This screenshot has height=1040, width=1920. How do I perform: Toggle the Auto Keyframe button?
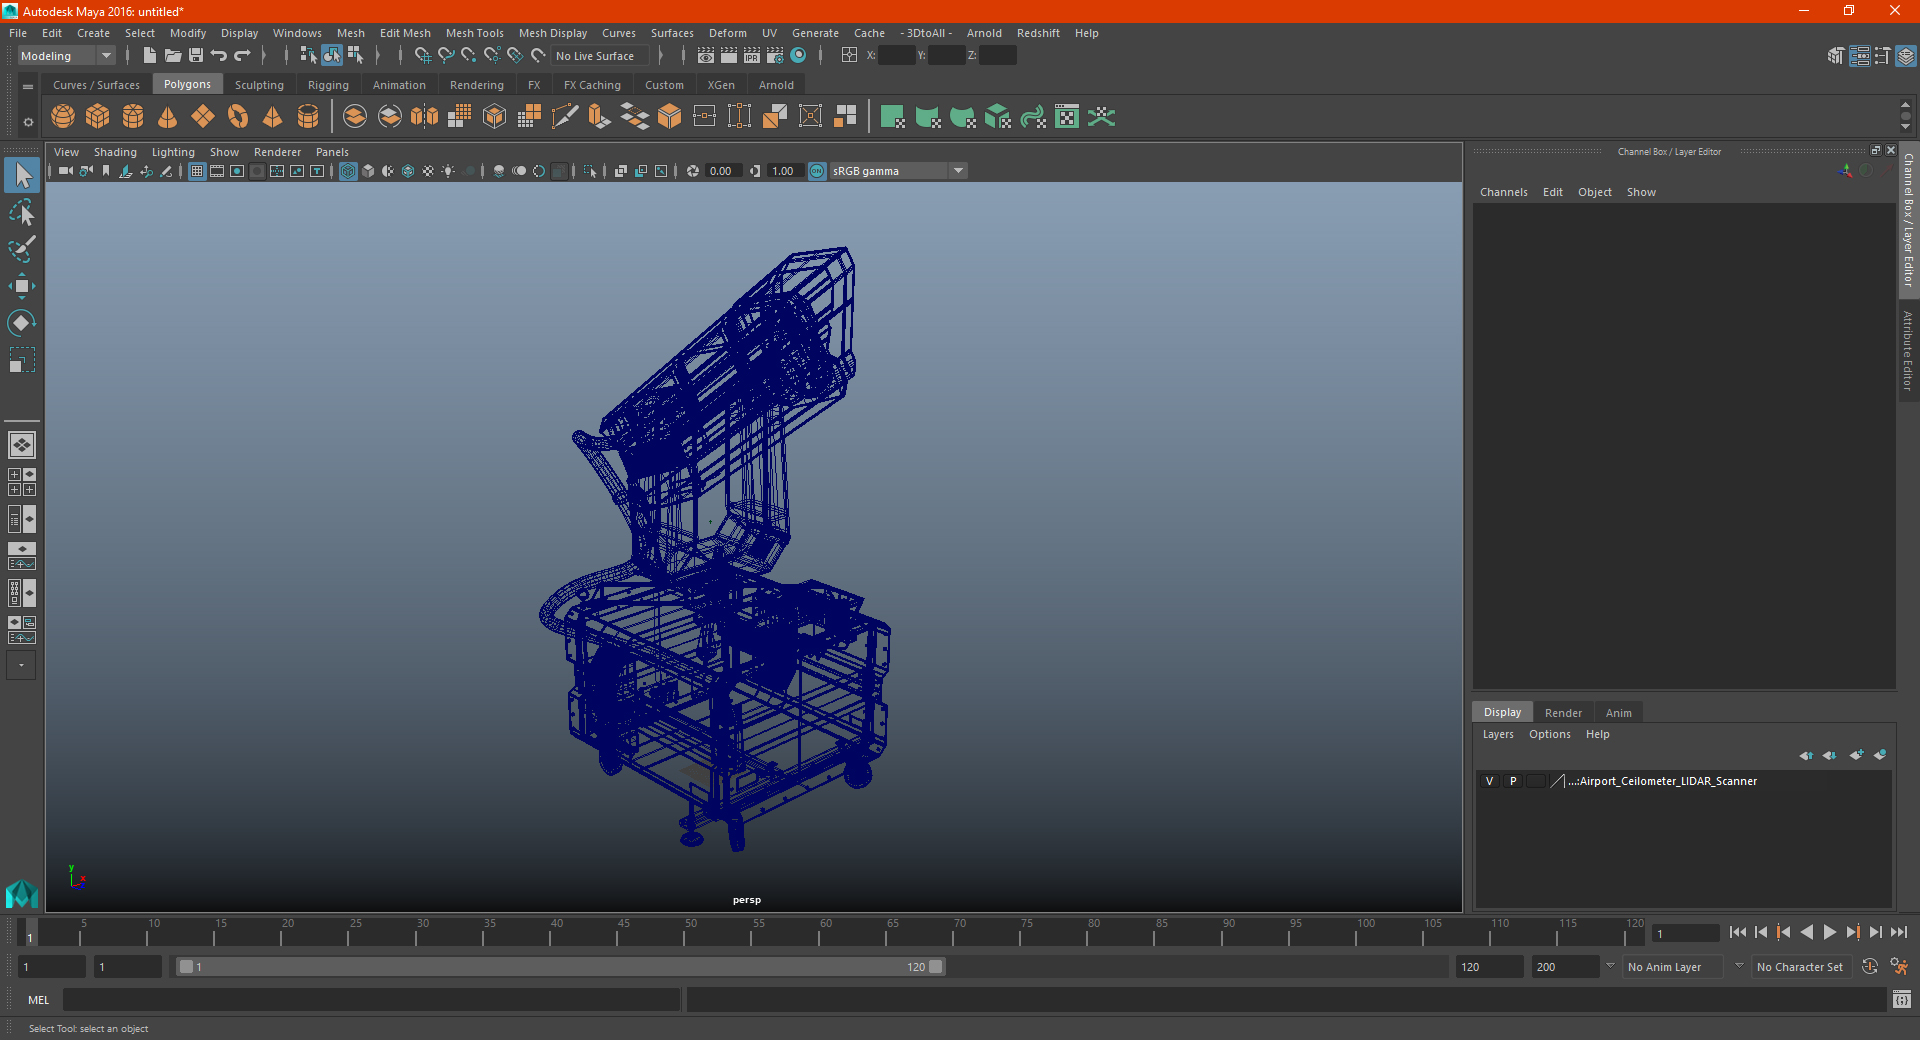(x=1870, y=967)
